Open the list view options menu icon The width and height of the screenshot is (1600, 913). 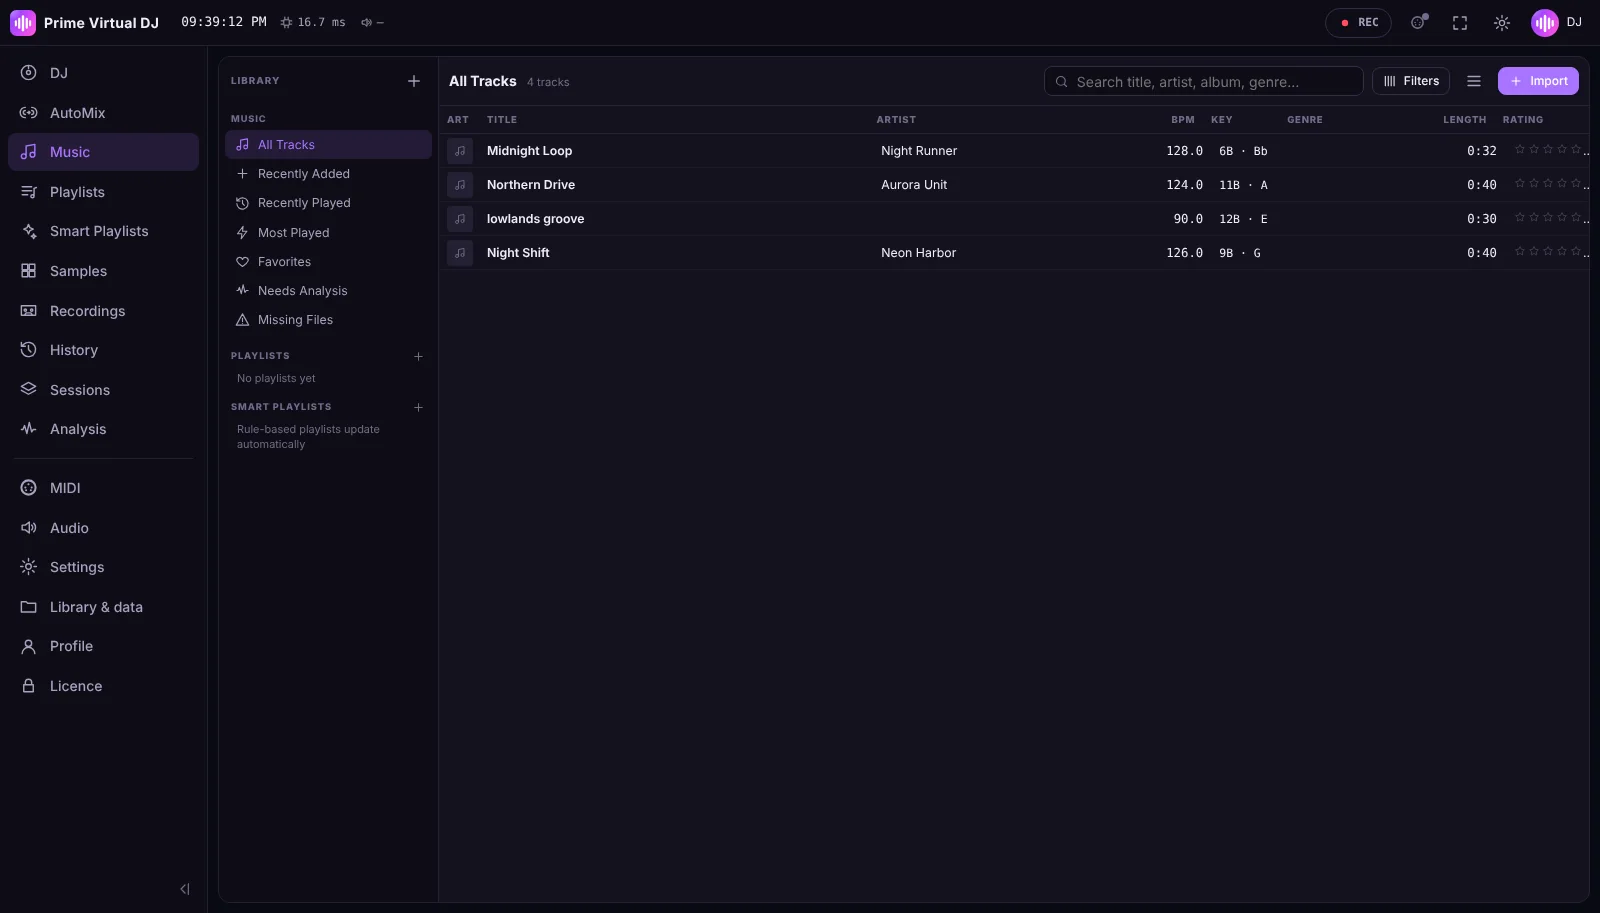(1474, 81)
